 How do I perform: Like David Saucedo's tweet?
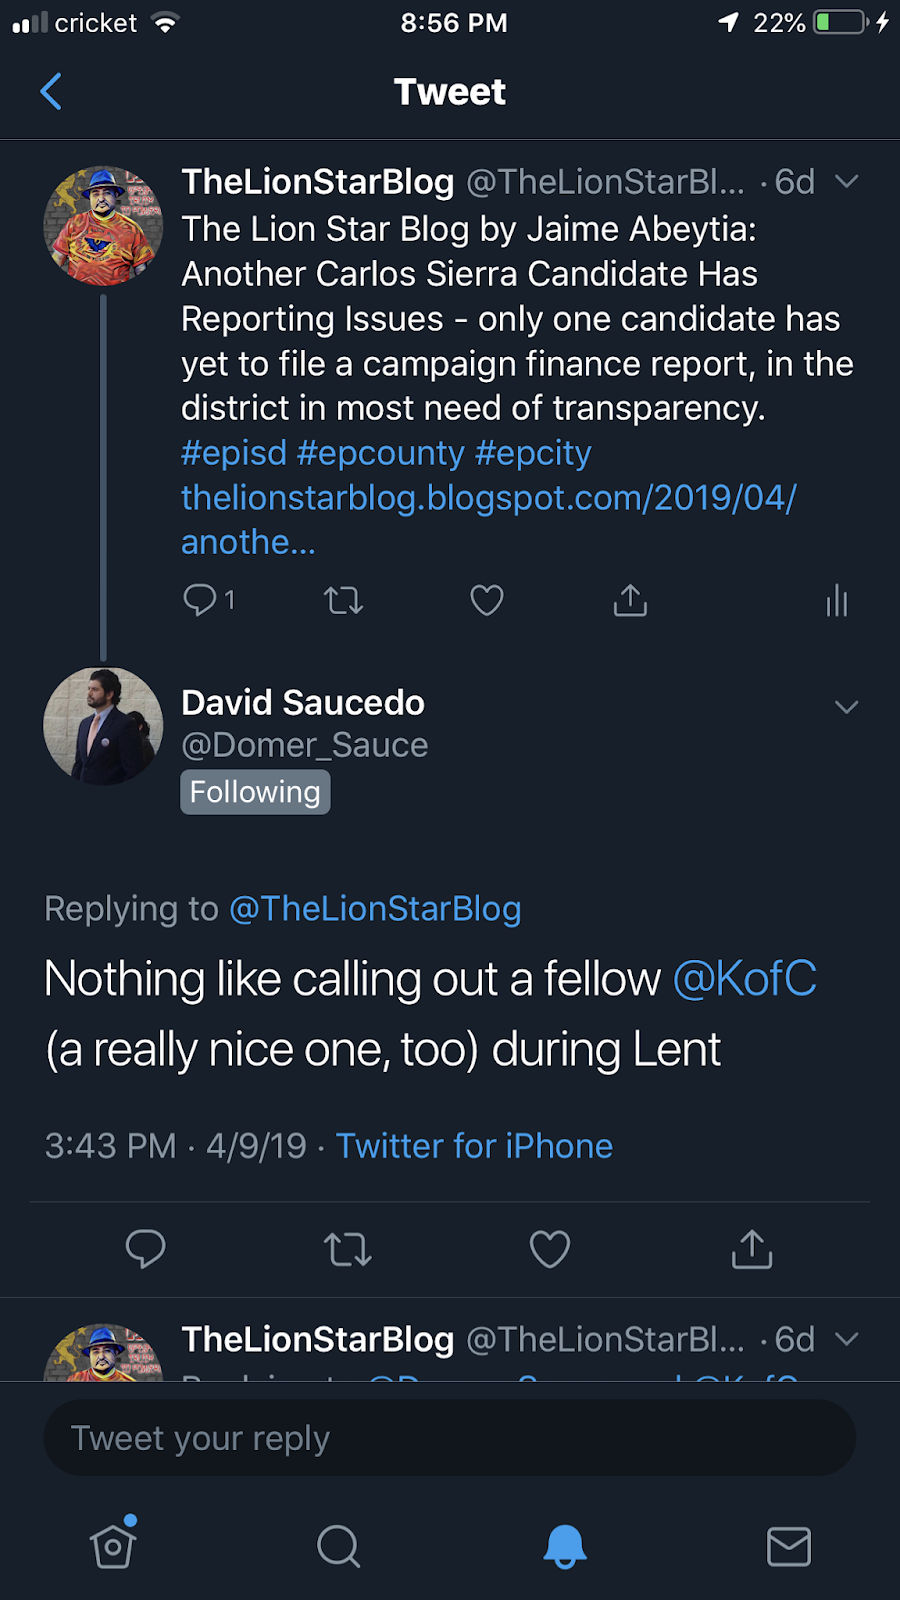pos(550,1249)
